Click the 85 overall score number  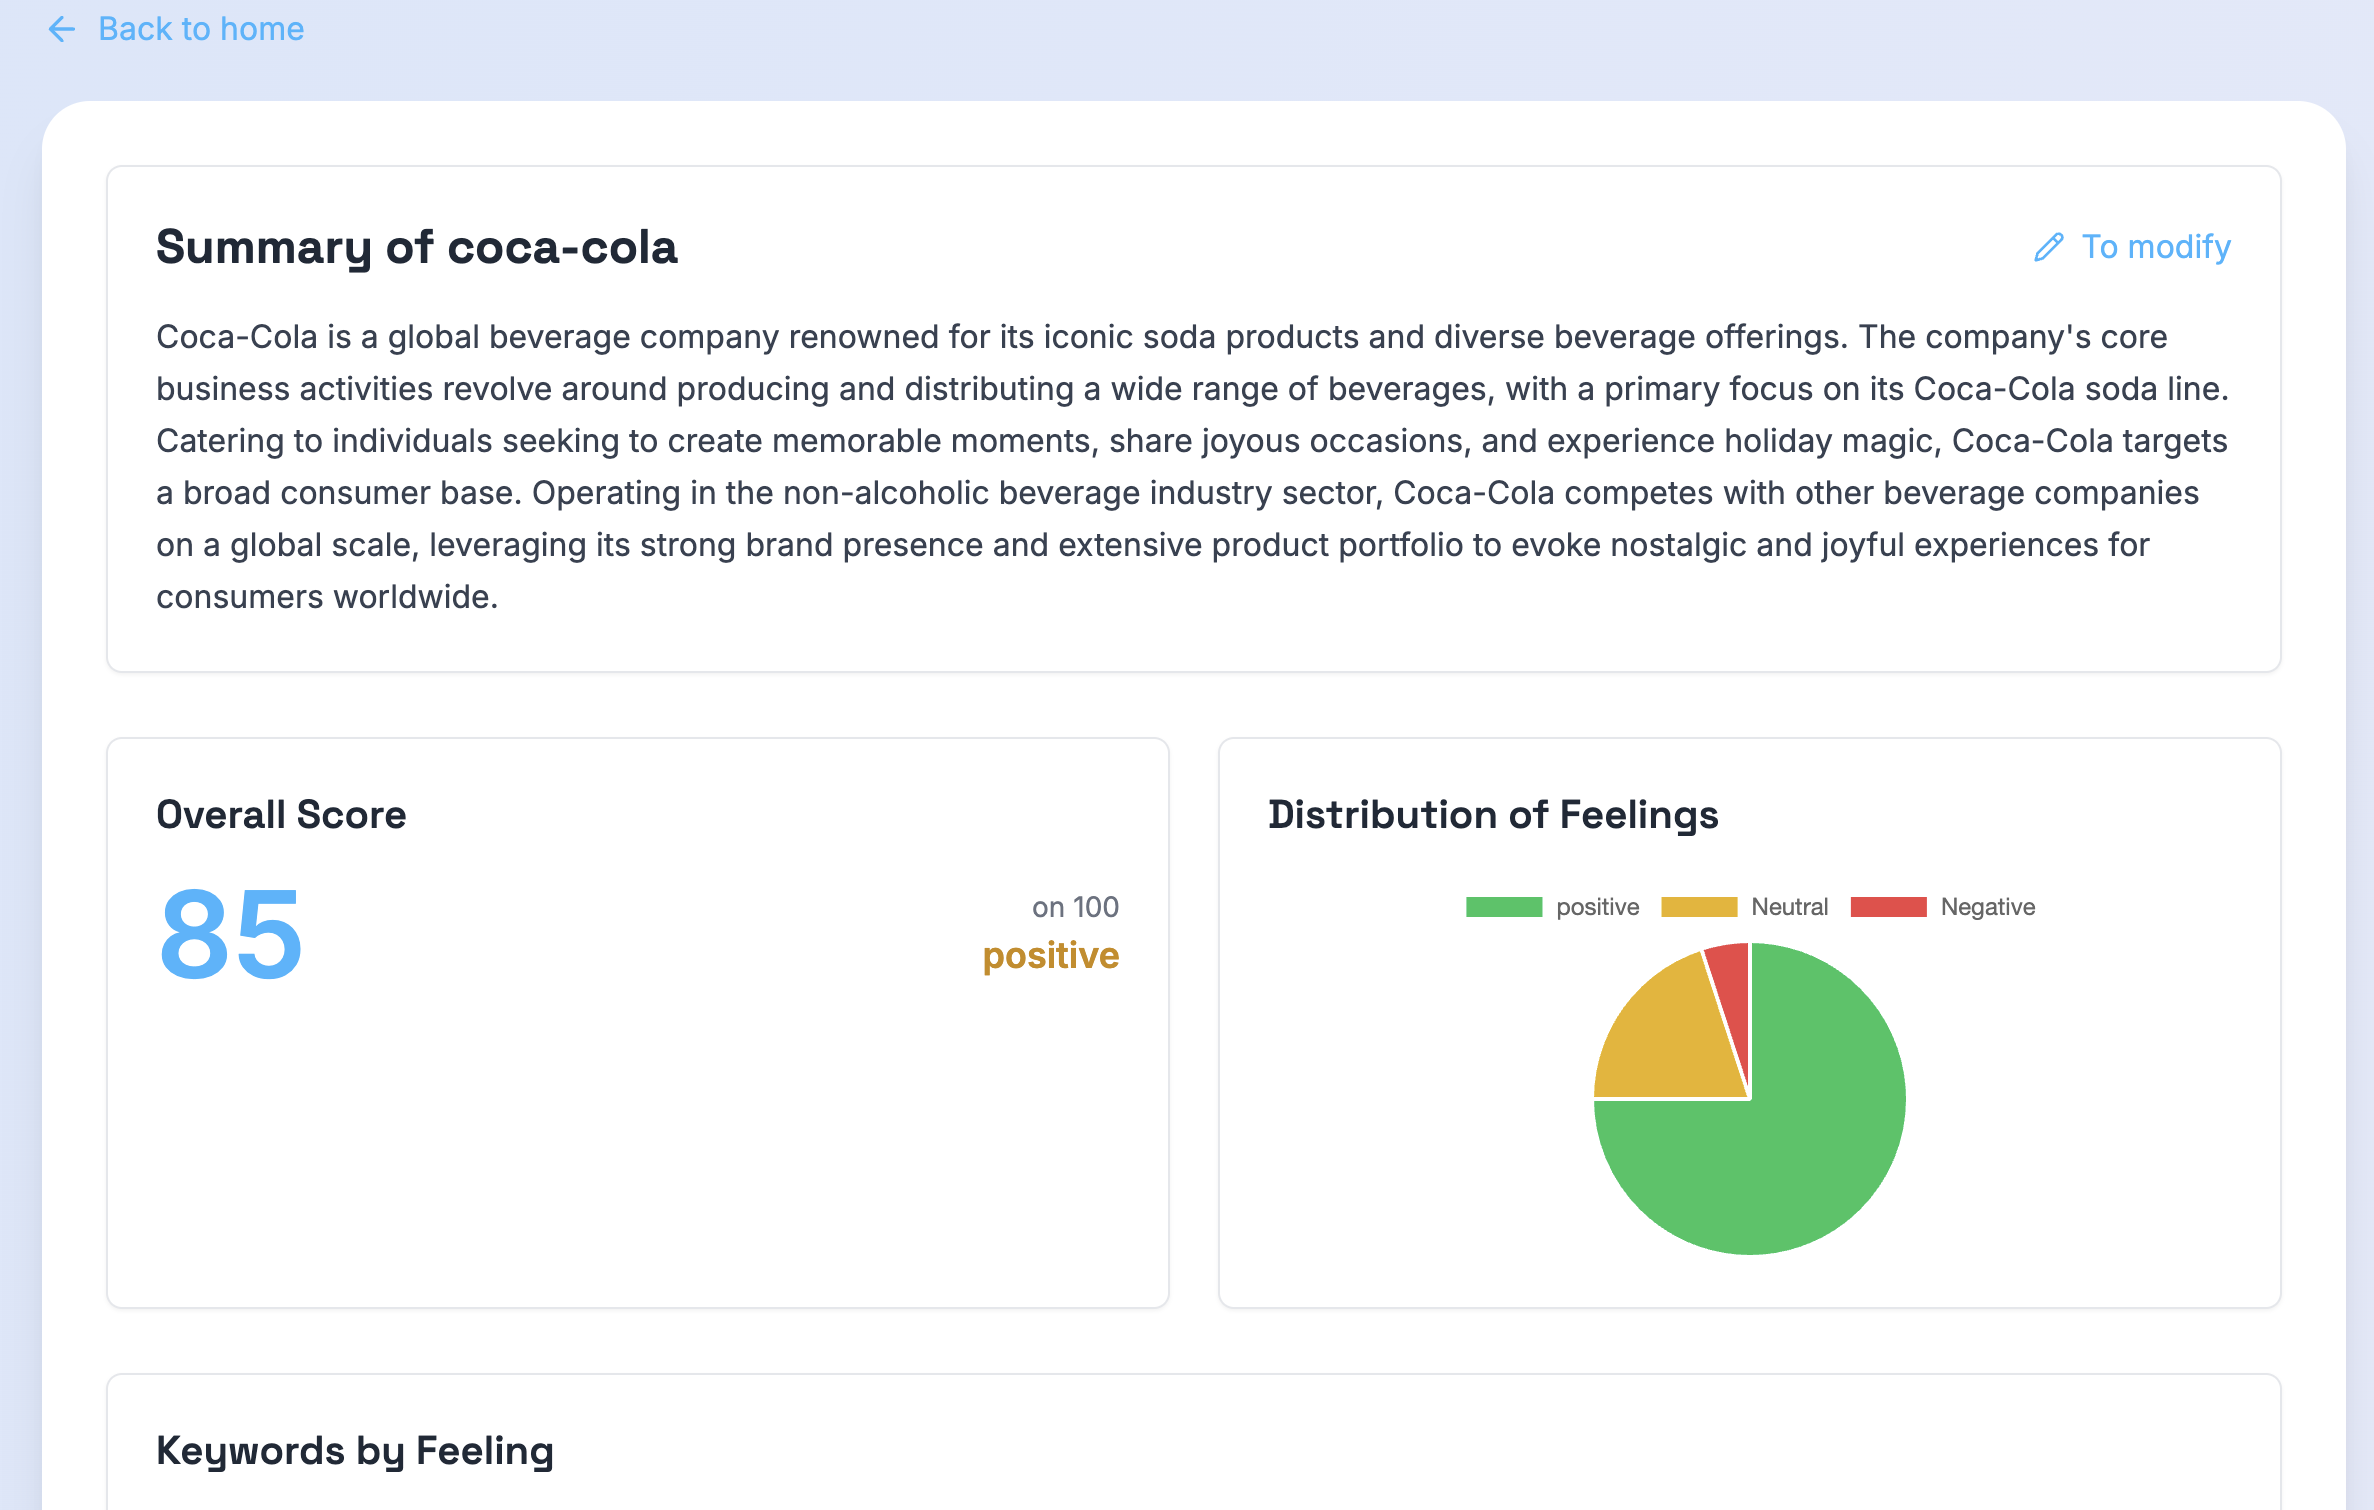(x=231, y=935)
